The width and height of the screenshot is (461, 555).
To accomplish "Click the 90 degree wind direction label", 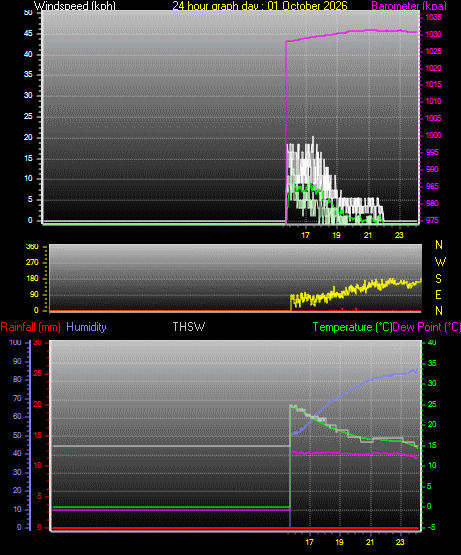I will pos(34,294).
